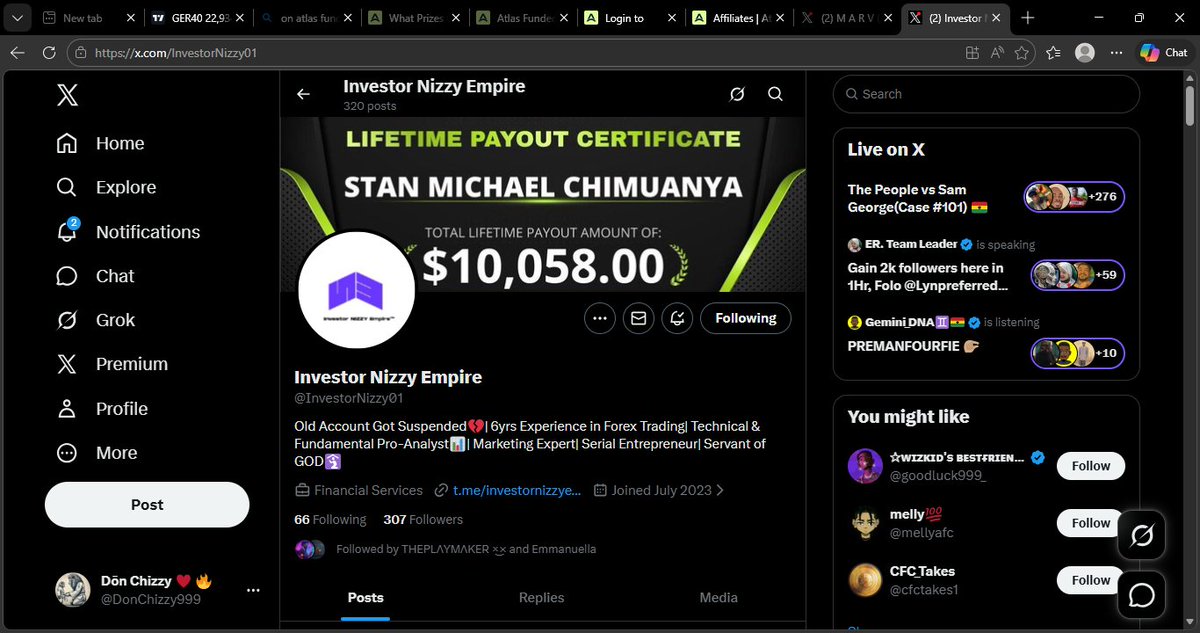Open the tab search dropdown arrow
1200x633 pixels.
coord(18,18)
